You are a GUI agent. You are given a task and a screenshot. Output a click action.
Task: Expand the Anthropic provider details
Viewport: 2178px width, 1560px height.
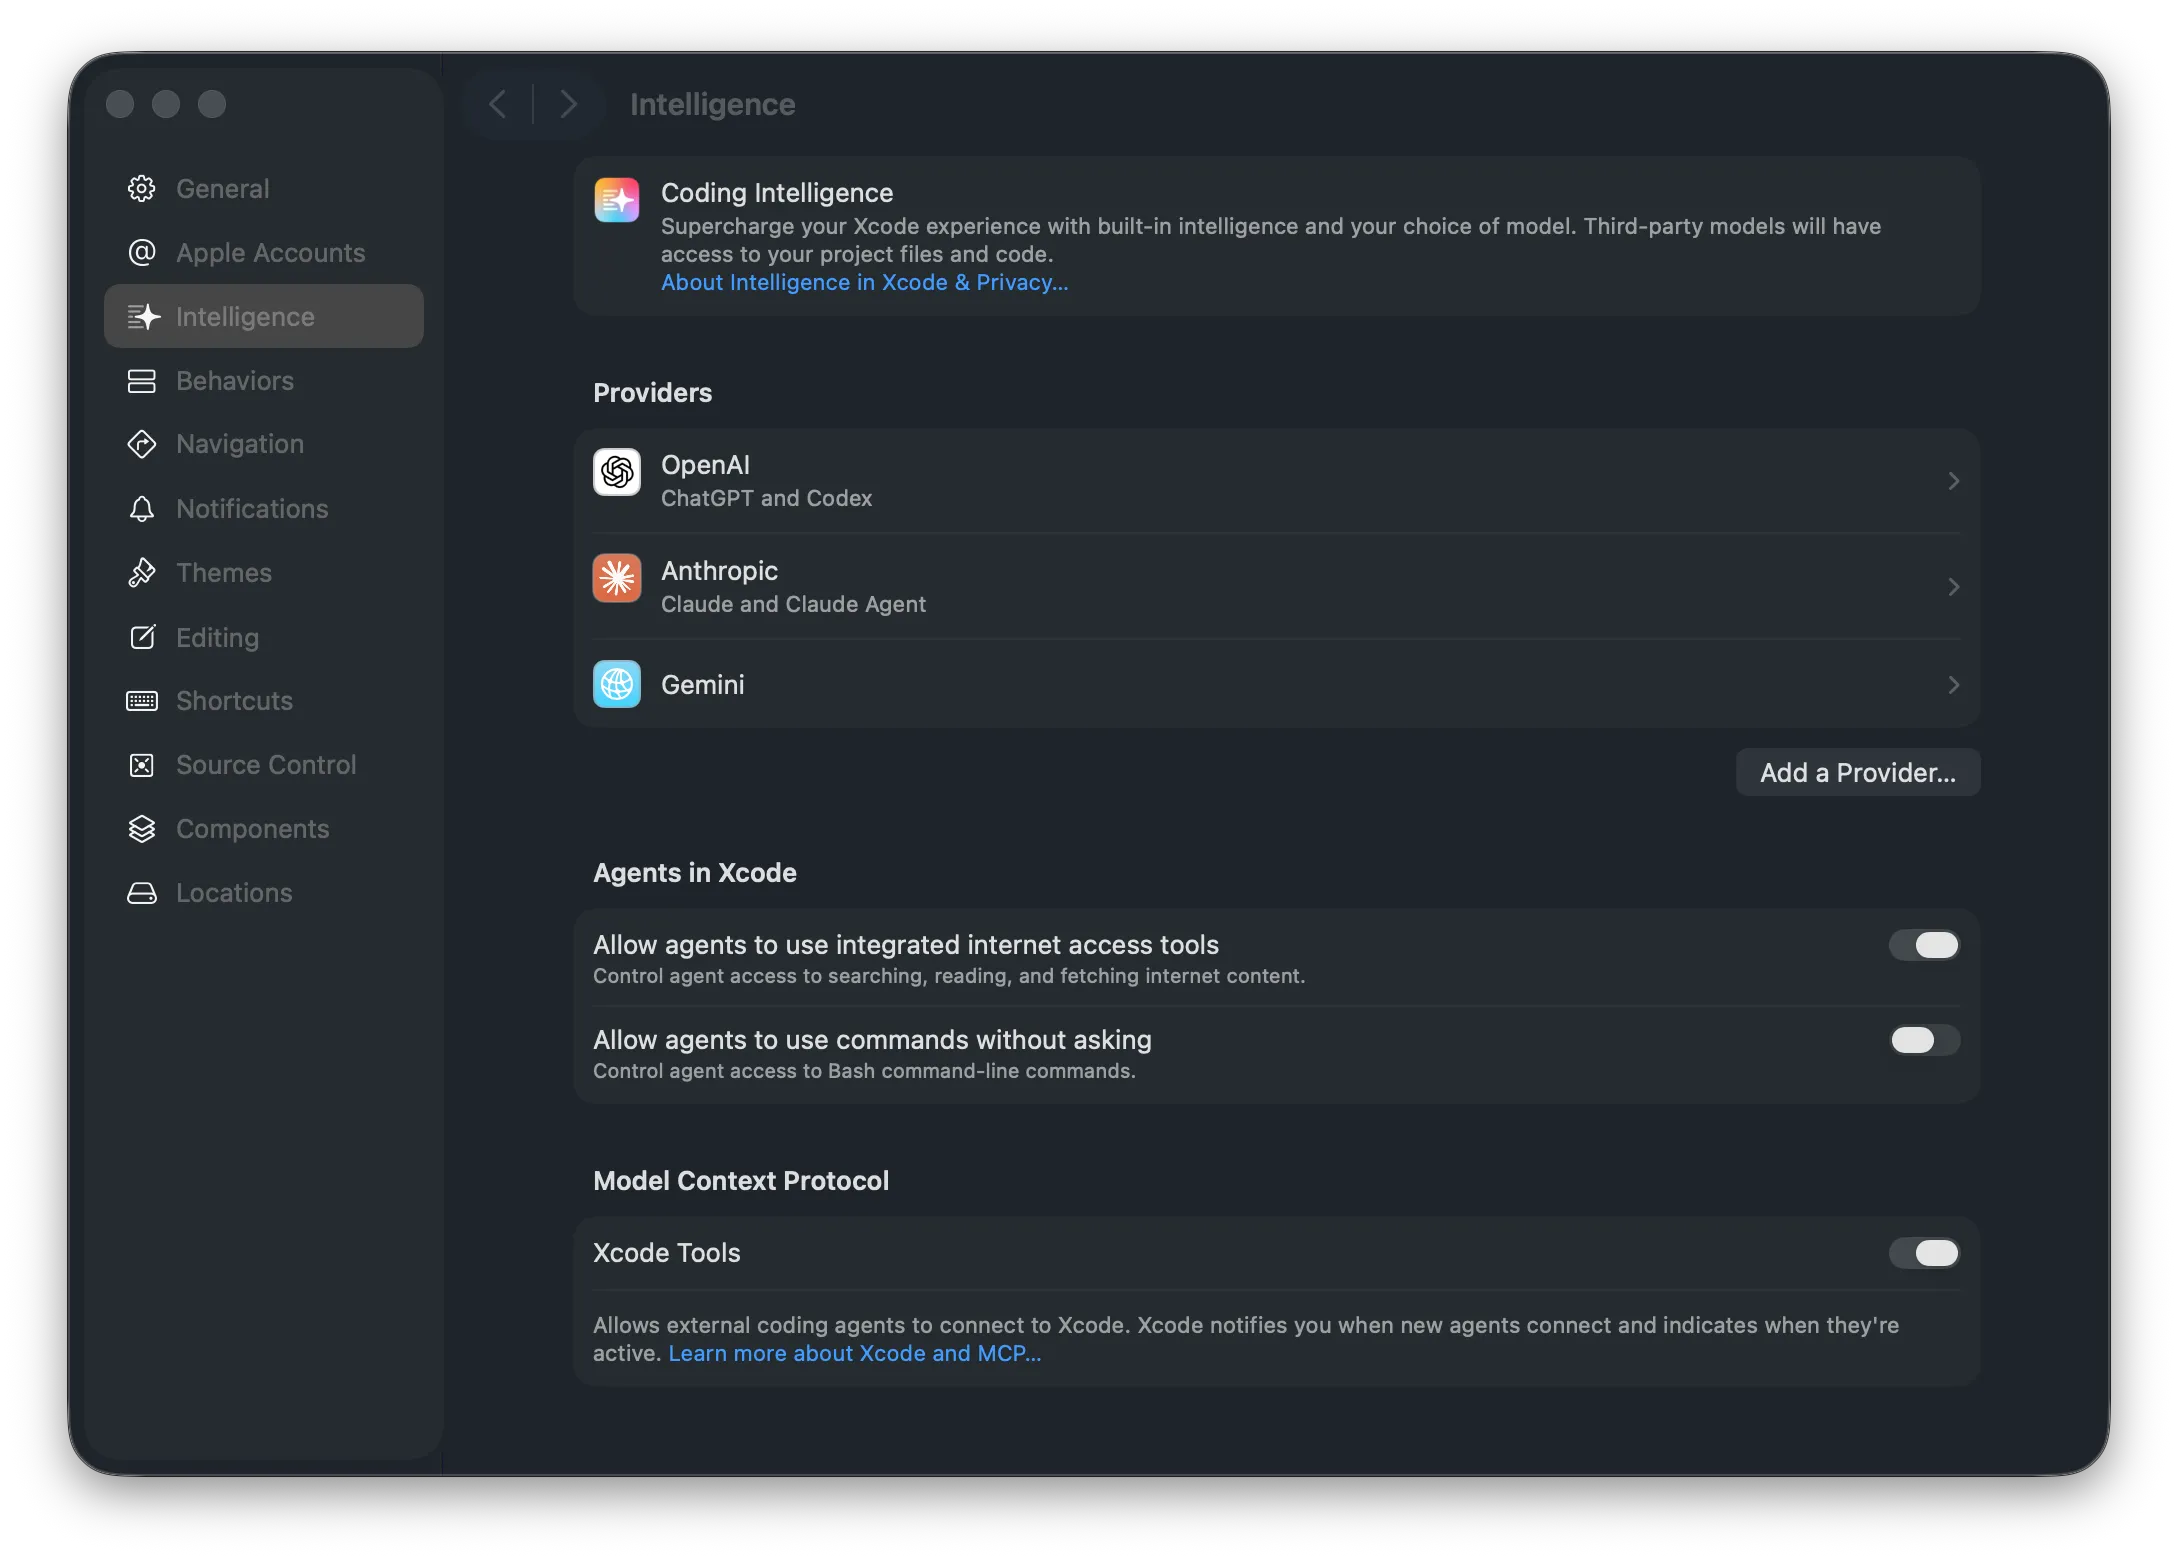(1955, 587)
